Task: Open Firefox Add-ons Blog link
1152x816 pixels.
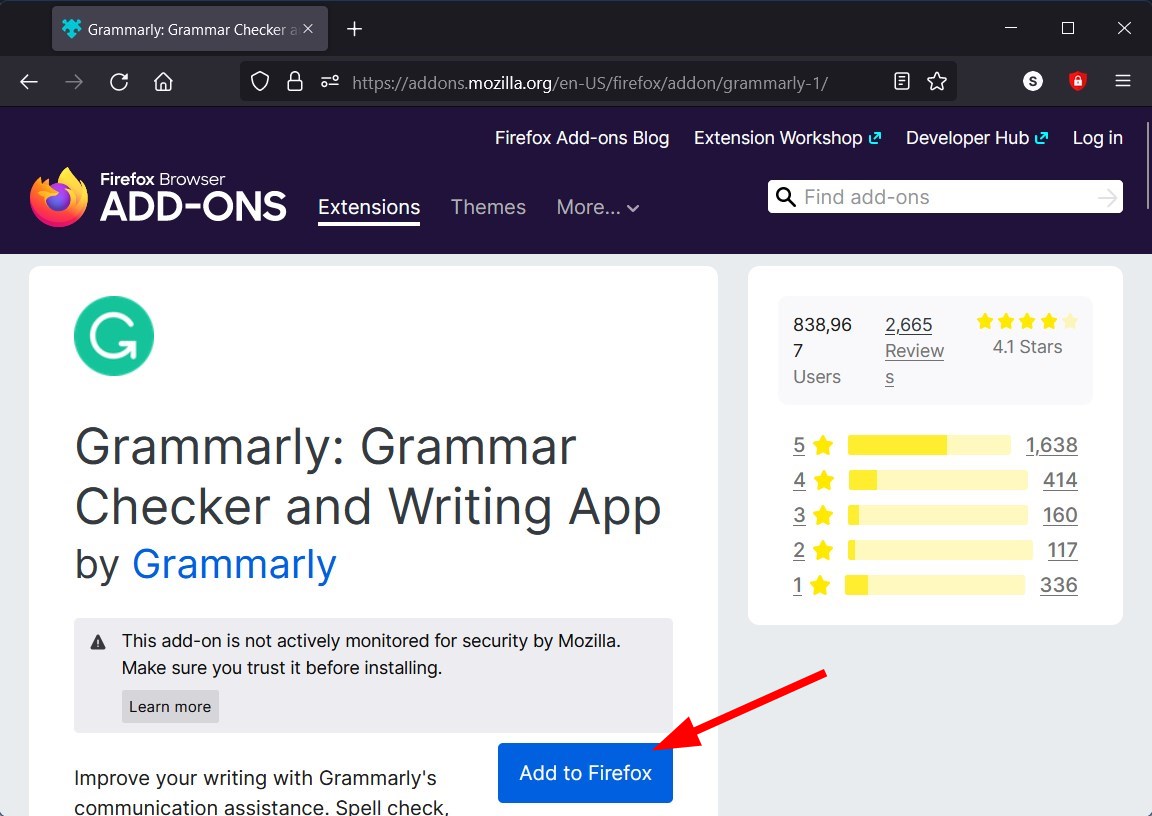Action: pyautogui.click(x=582, y=138)
